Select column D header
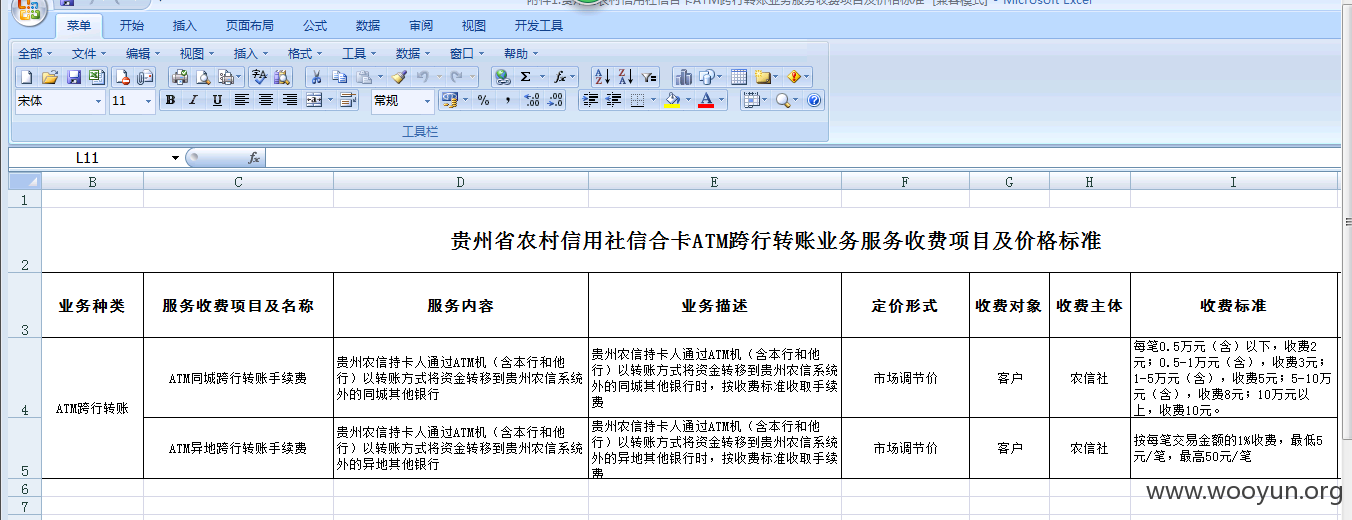Viewport: 1352px width, 520px height. click(460, 181)
